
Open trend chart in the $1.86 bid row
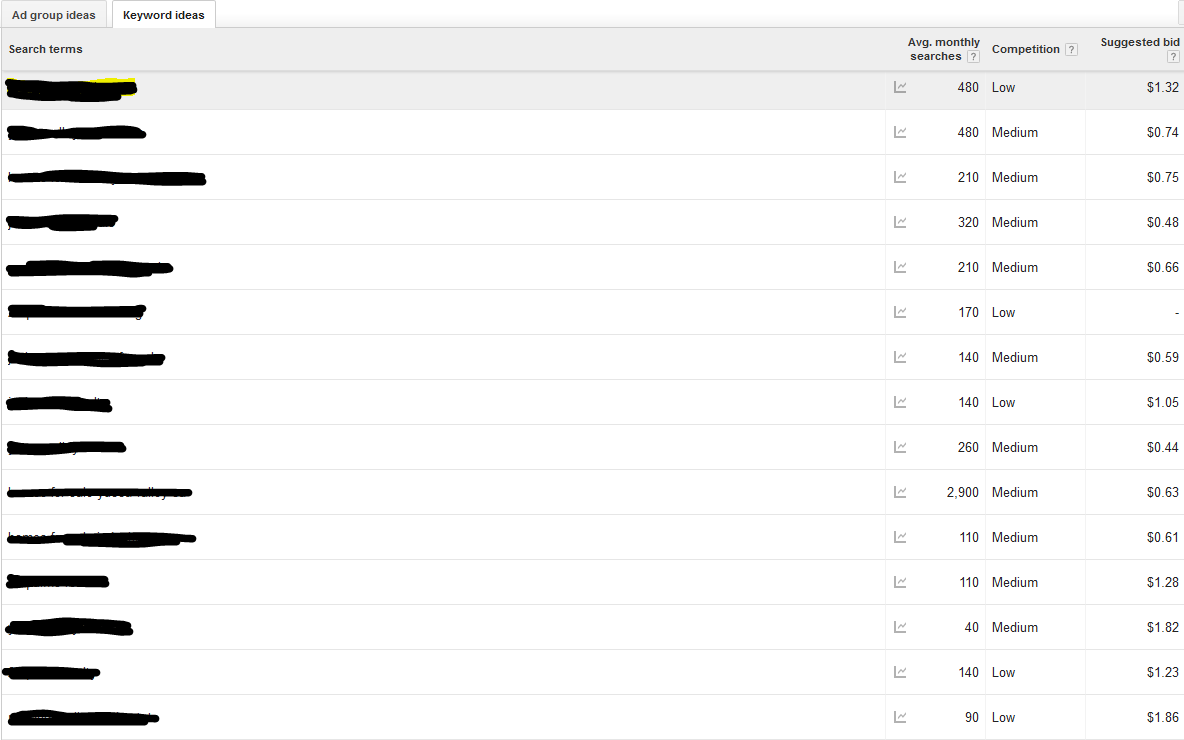900,717
